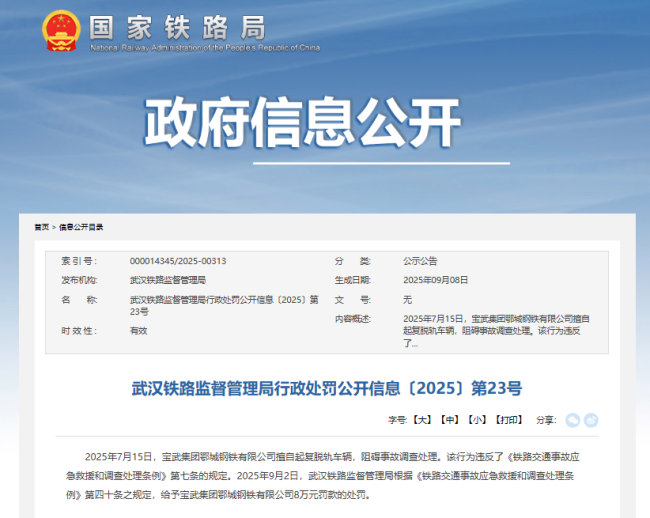Share the notice via Weibo icon
This screenshot has width=650, height=518.
(591, 420)
